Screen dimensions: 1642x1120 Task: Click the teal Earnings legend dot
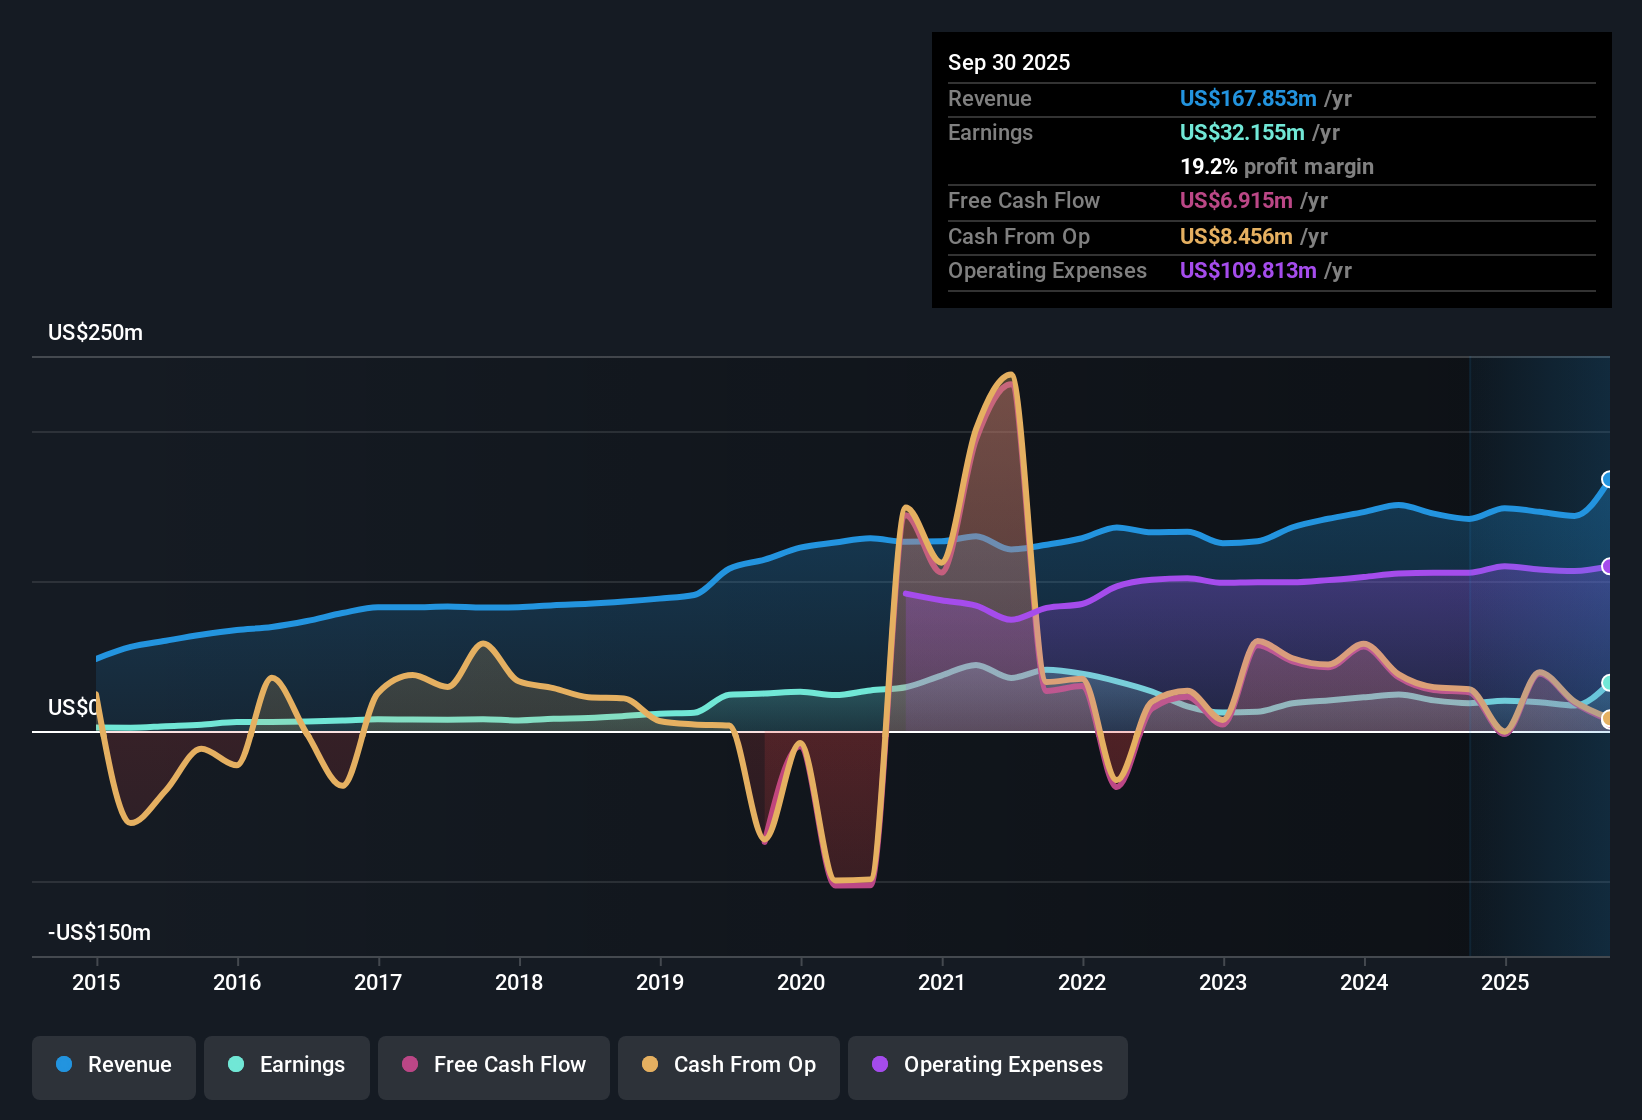[235, 1065]
